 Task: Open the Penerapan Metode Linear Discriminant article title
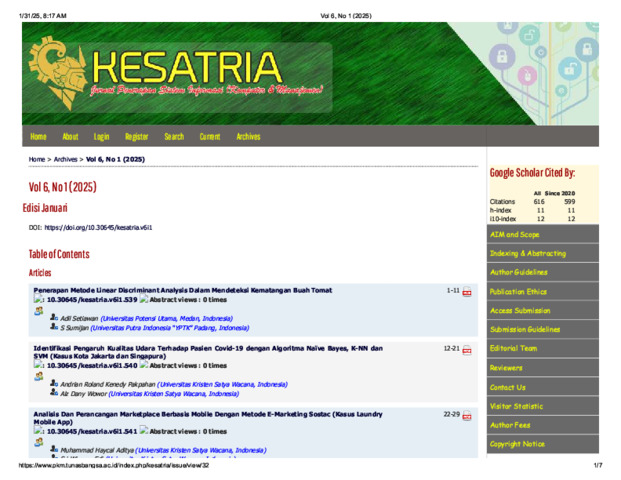(182, 290)
